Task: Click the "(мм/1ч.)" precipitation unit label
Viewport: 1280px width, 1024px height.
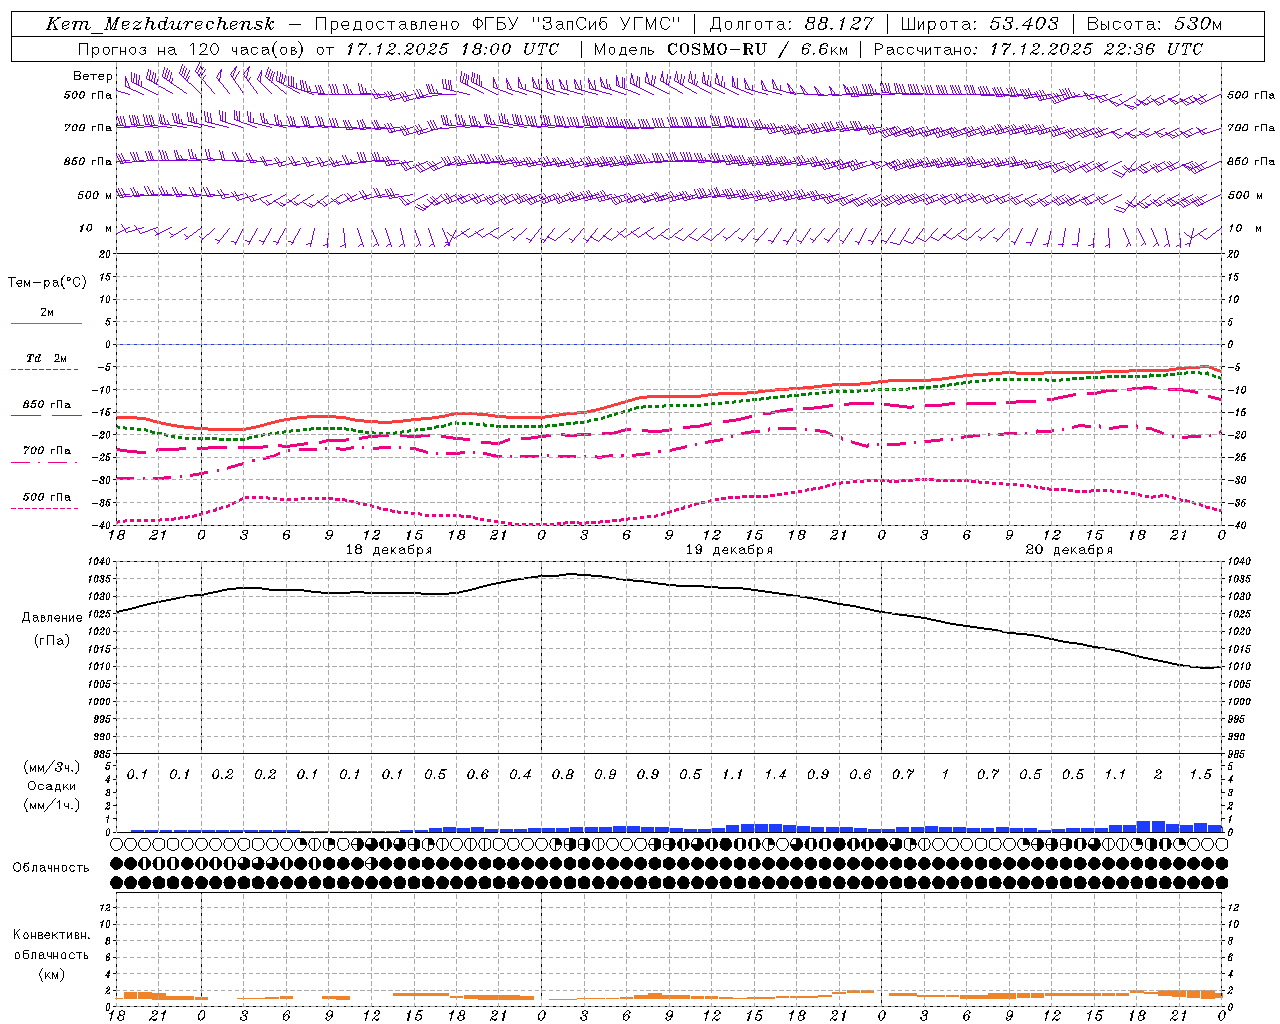Action: click(x=52, y=805)
